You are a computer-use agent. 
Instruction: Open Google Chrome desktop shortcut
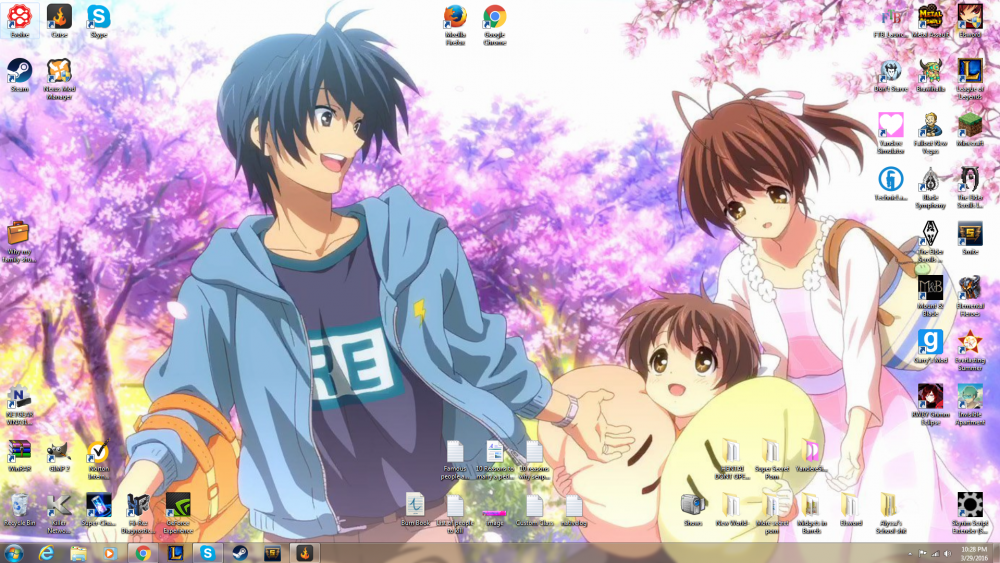[494, 18]
